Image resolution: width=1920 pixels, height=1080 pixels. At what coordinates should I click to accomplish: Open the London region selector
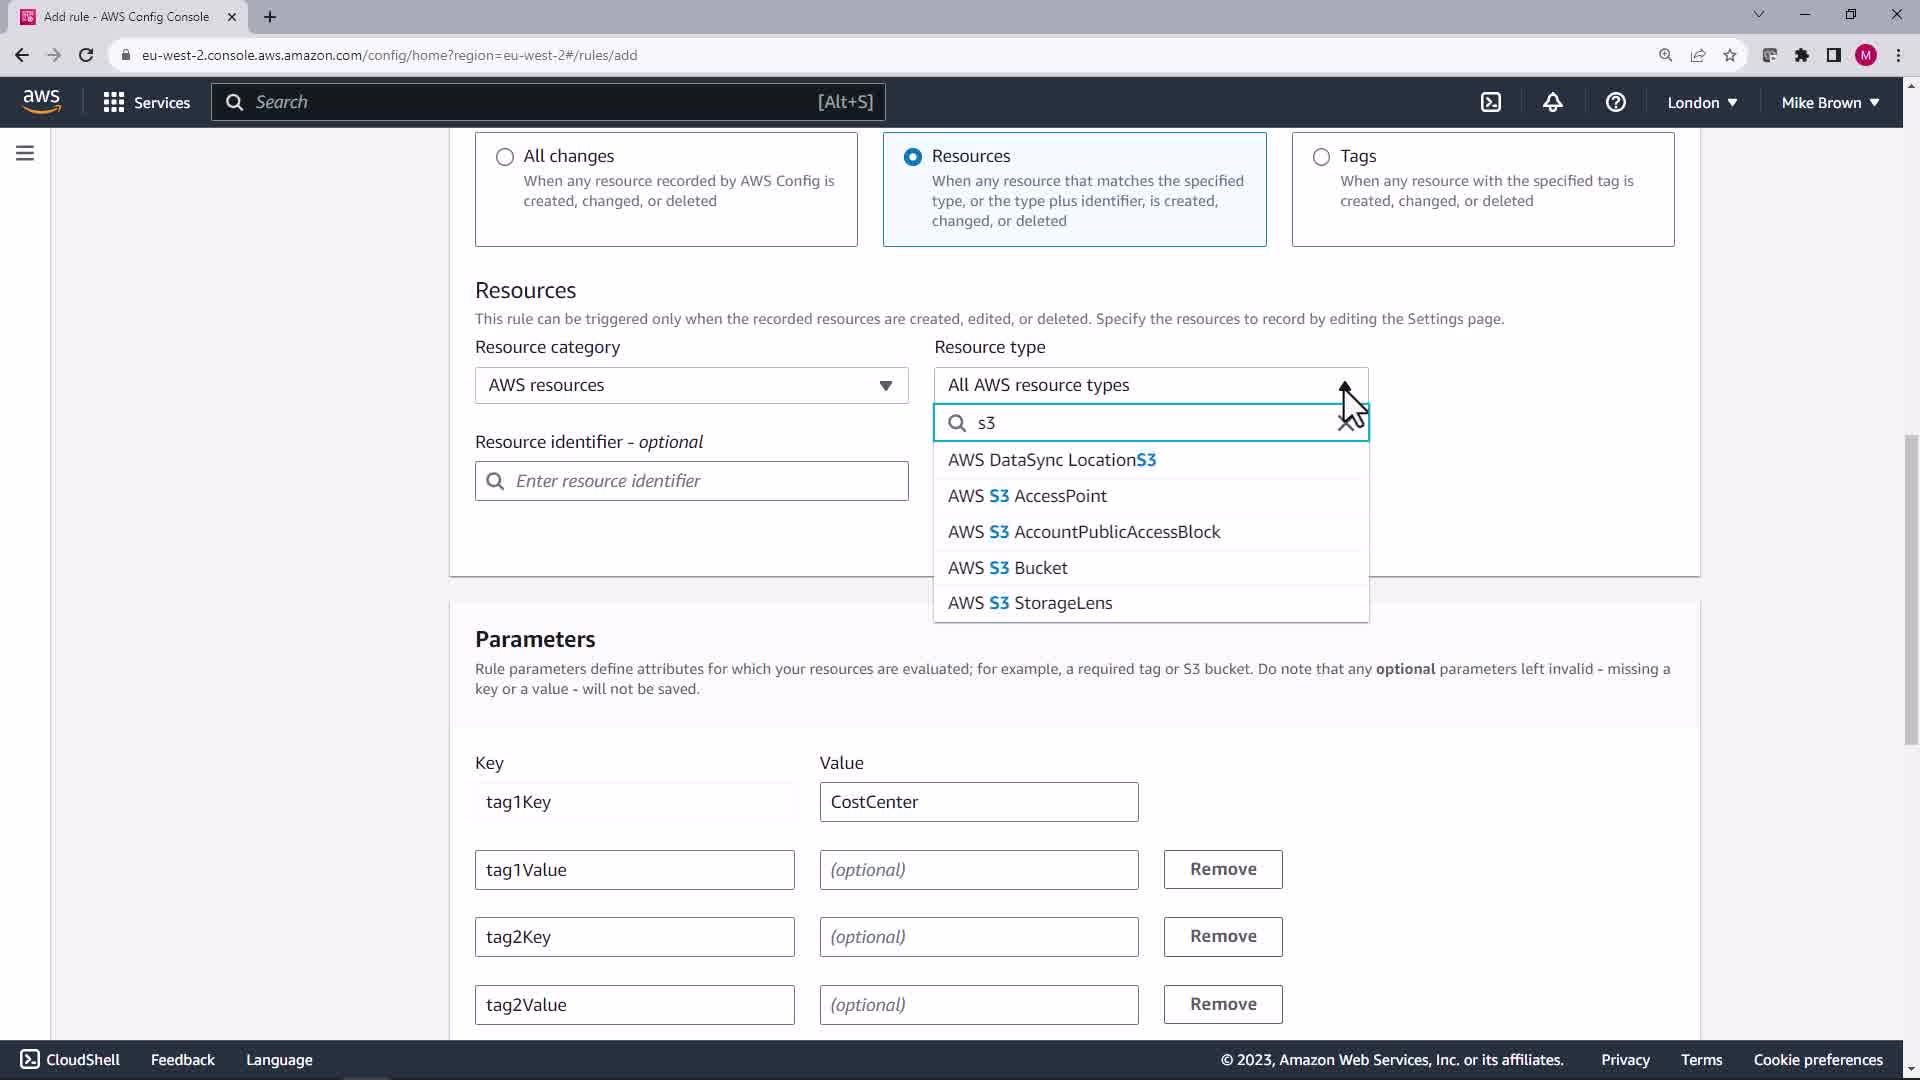coord(1702,103)
